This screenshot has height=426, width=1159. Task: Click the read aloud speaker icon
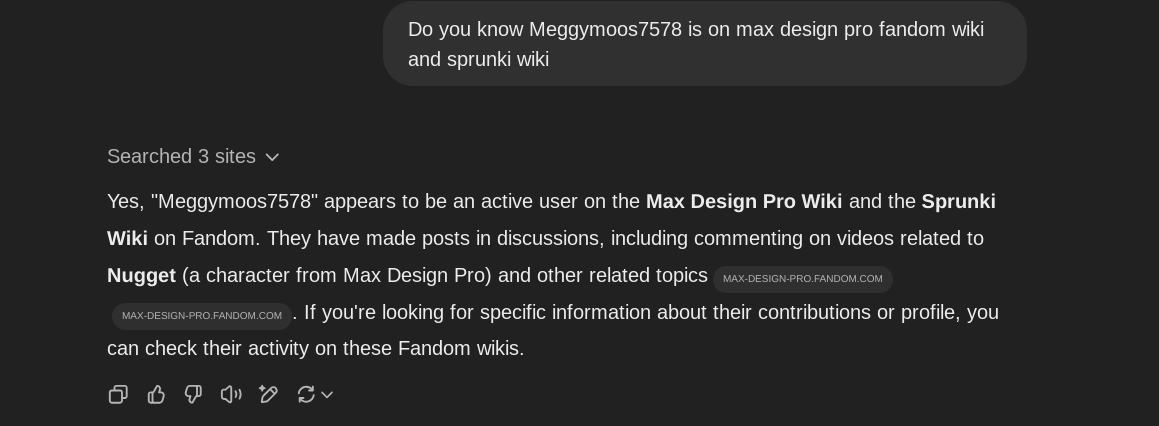click(231, 395)
